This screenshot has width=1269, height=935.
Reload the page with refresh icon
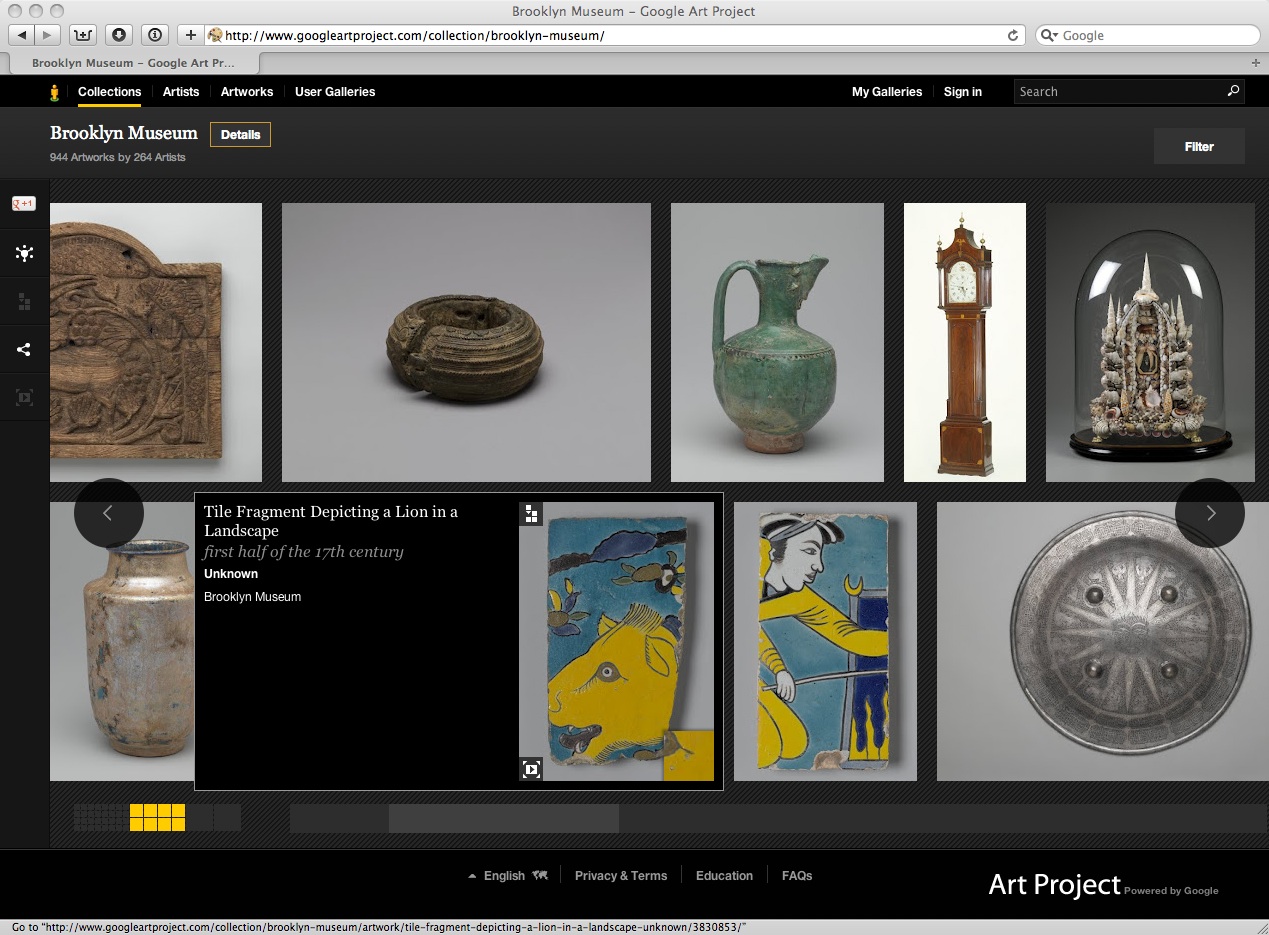1013,35
